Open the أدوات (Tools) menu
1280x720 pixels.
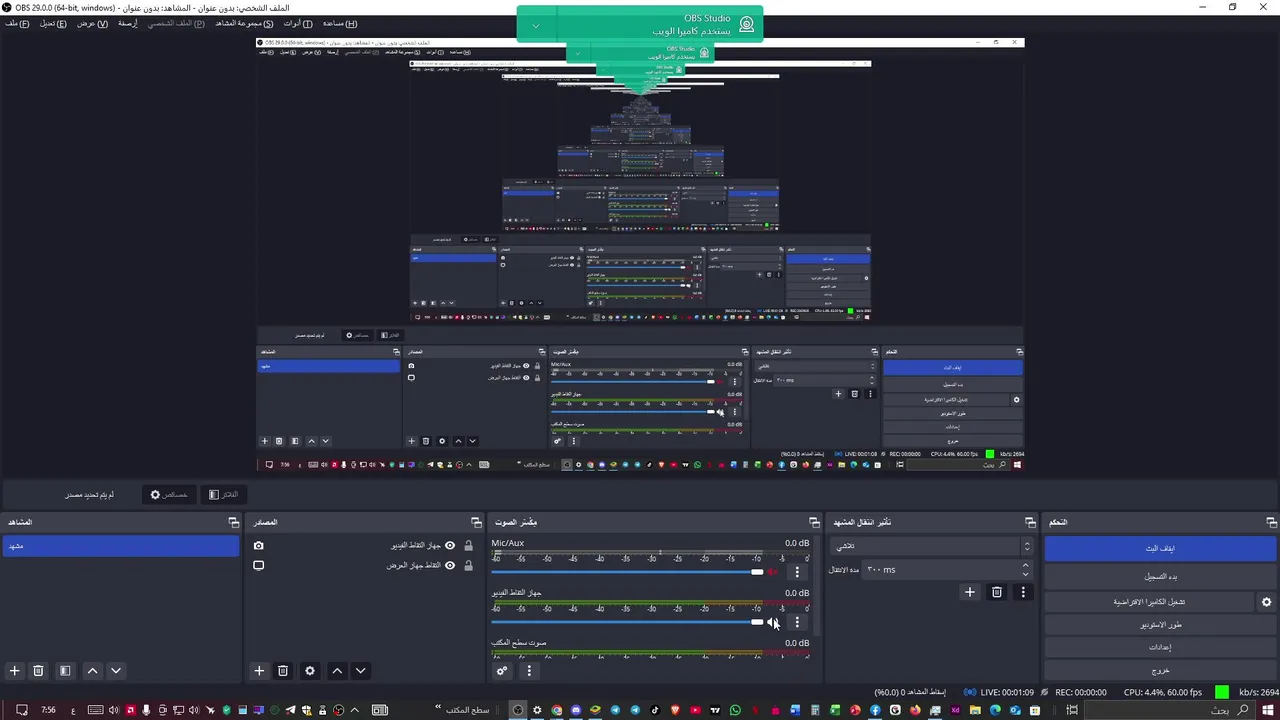tap(298, 23)
